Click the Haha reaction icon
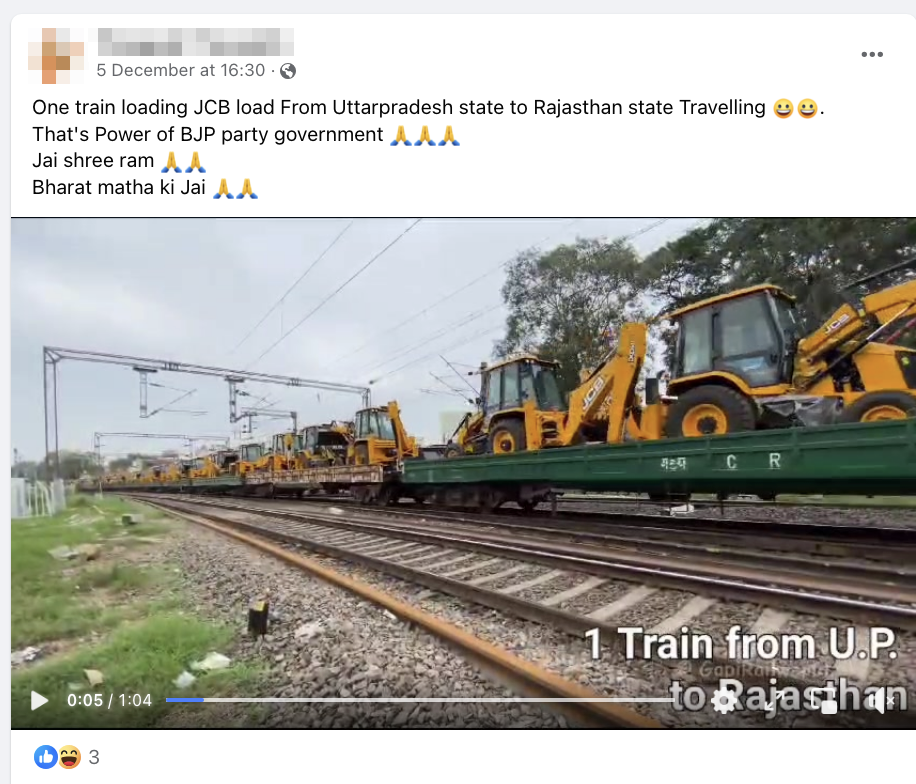The width and height of the screenshot is (916, 784). (69, 757)
